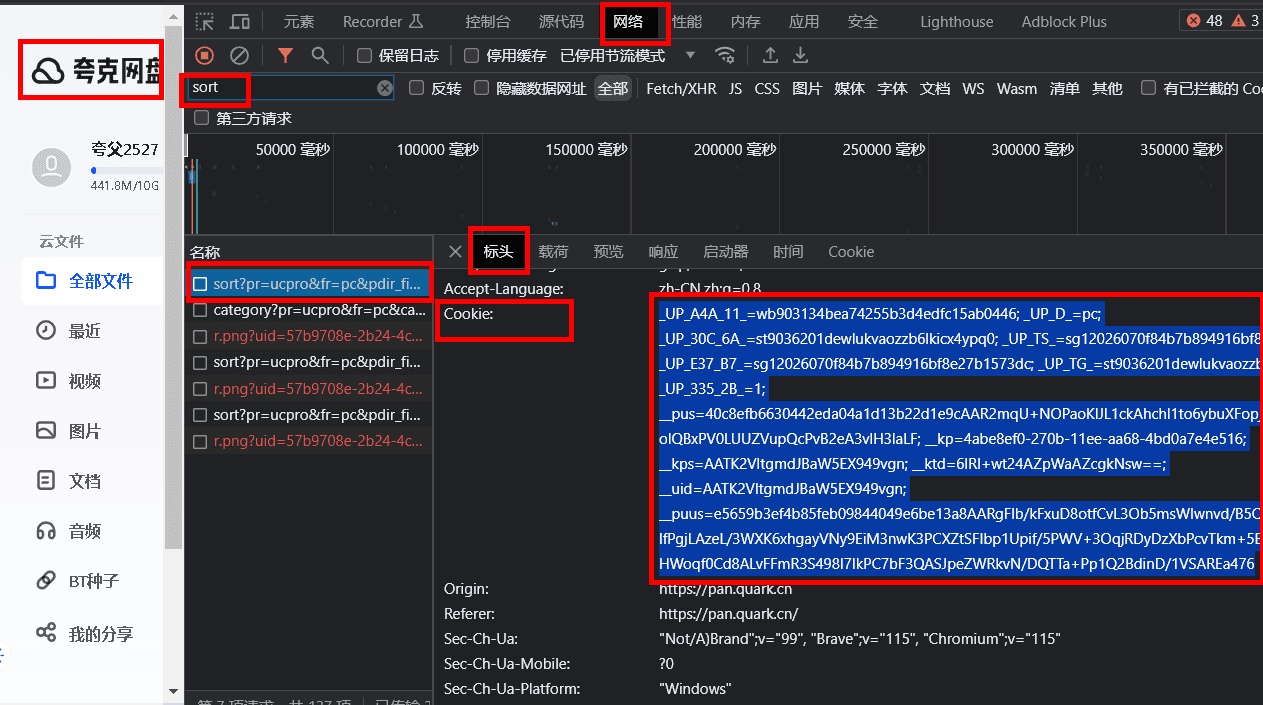
Task: Toggle device toolbar emulation icon
Action: click(x=240, y=21)
